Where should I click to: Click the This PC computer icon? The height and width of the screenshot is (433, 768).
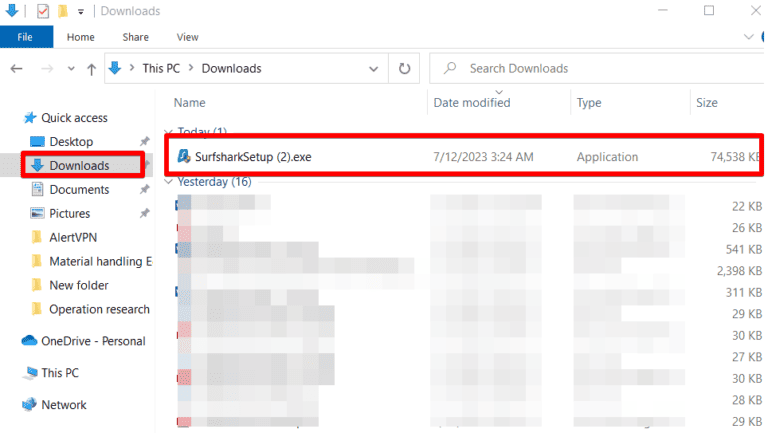[30, 373]
